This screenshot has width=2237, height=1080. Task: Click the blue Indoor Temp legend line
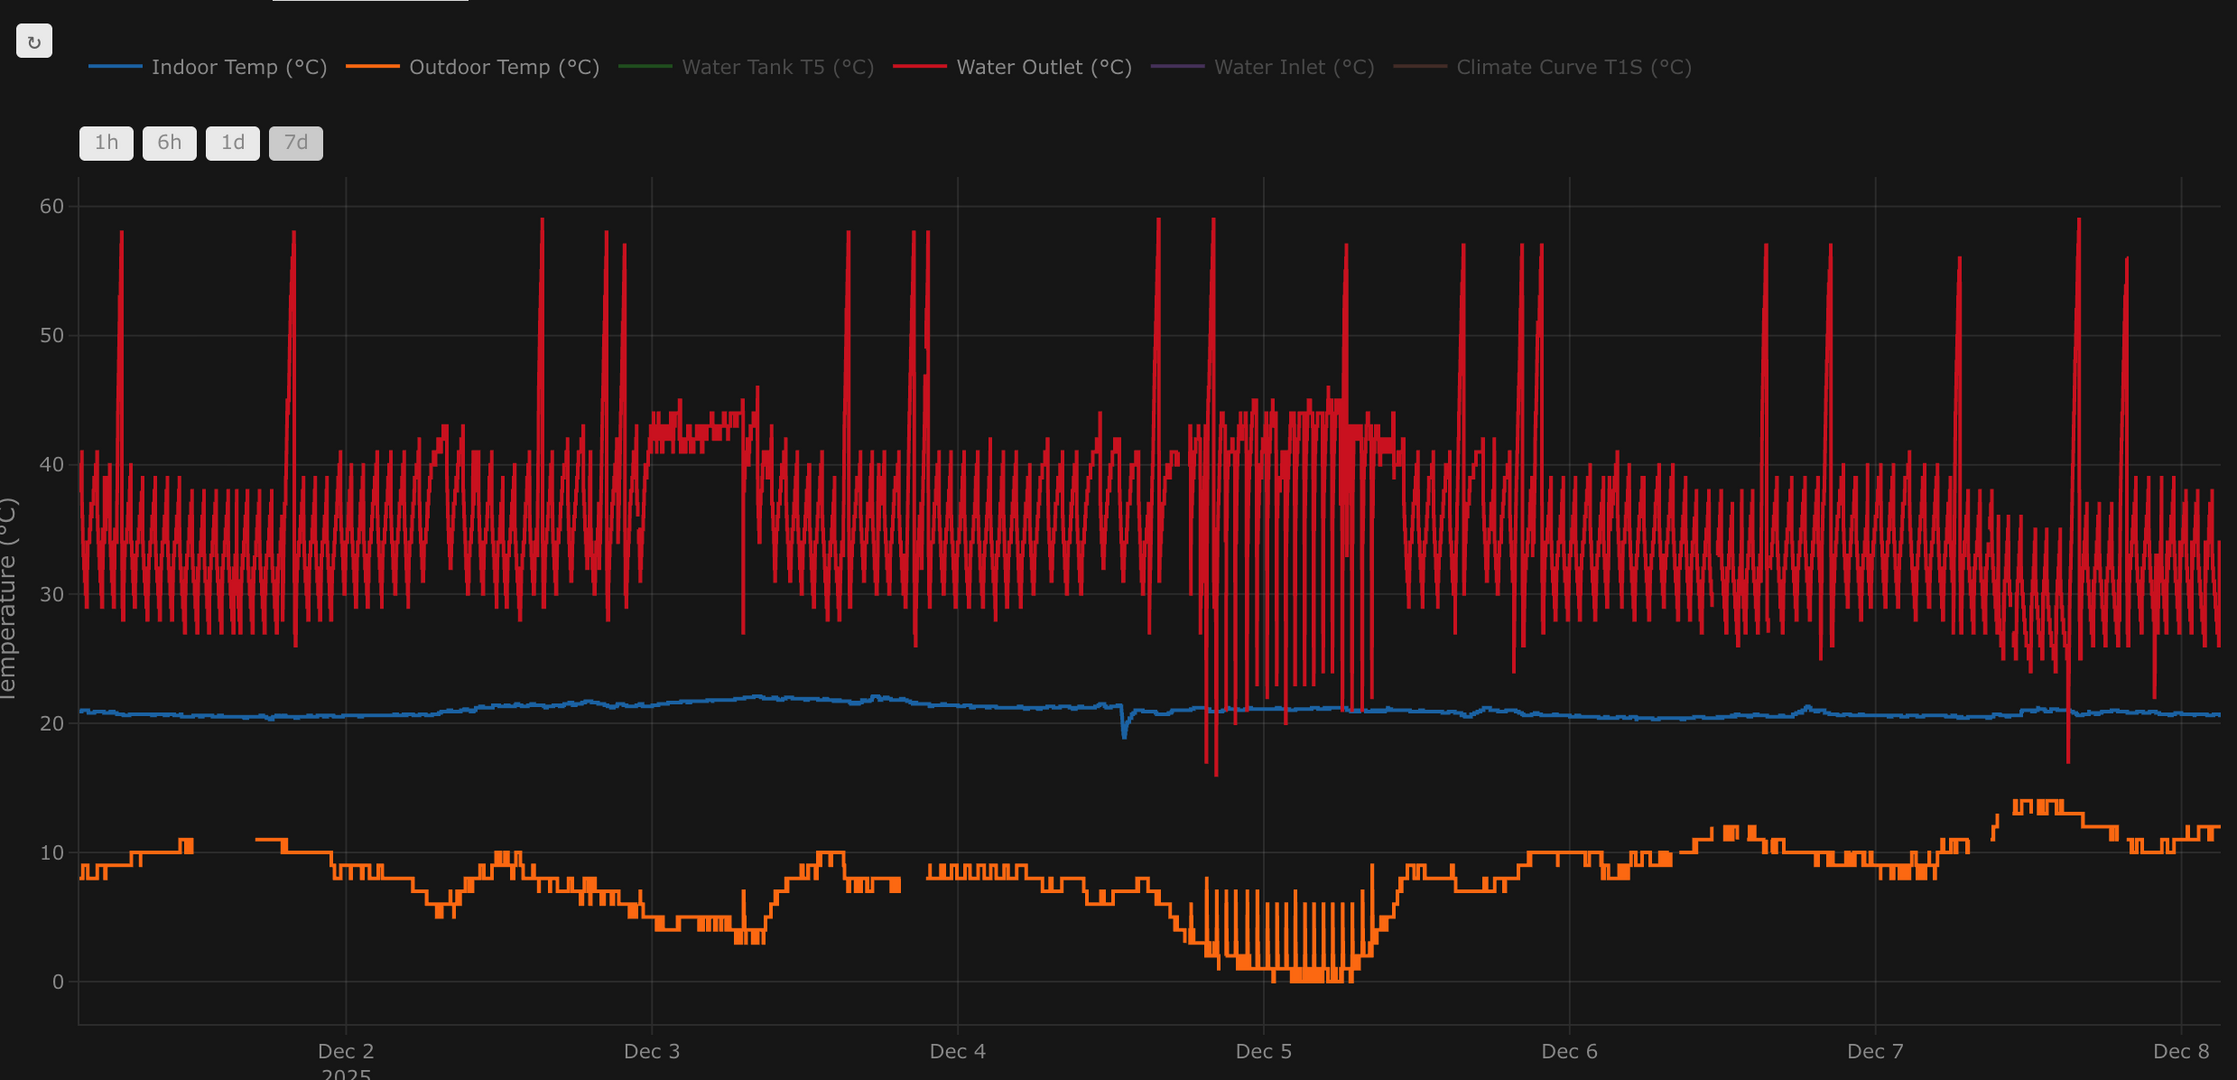click(x=115, y=67)
